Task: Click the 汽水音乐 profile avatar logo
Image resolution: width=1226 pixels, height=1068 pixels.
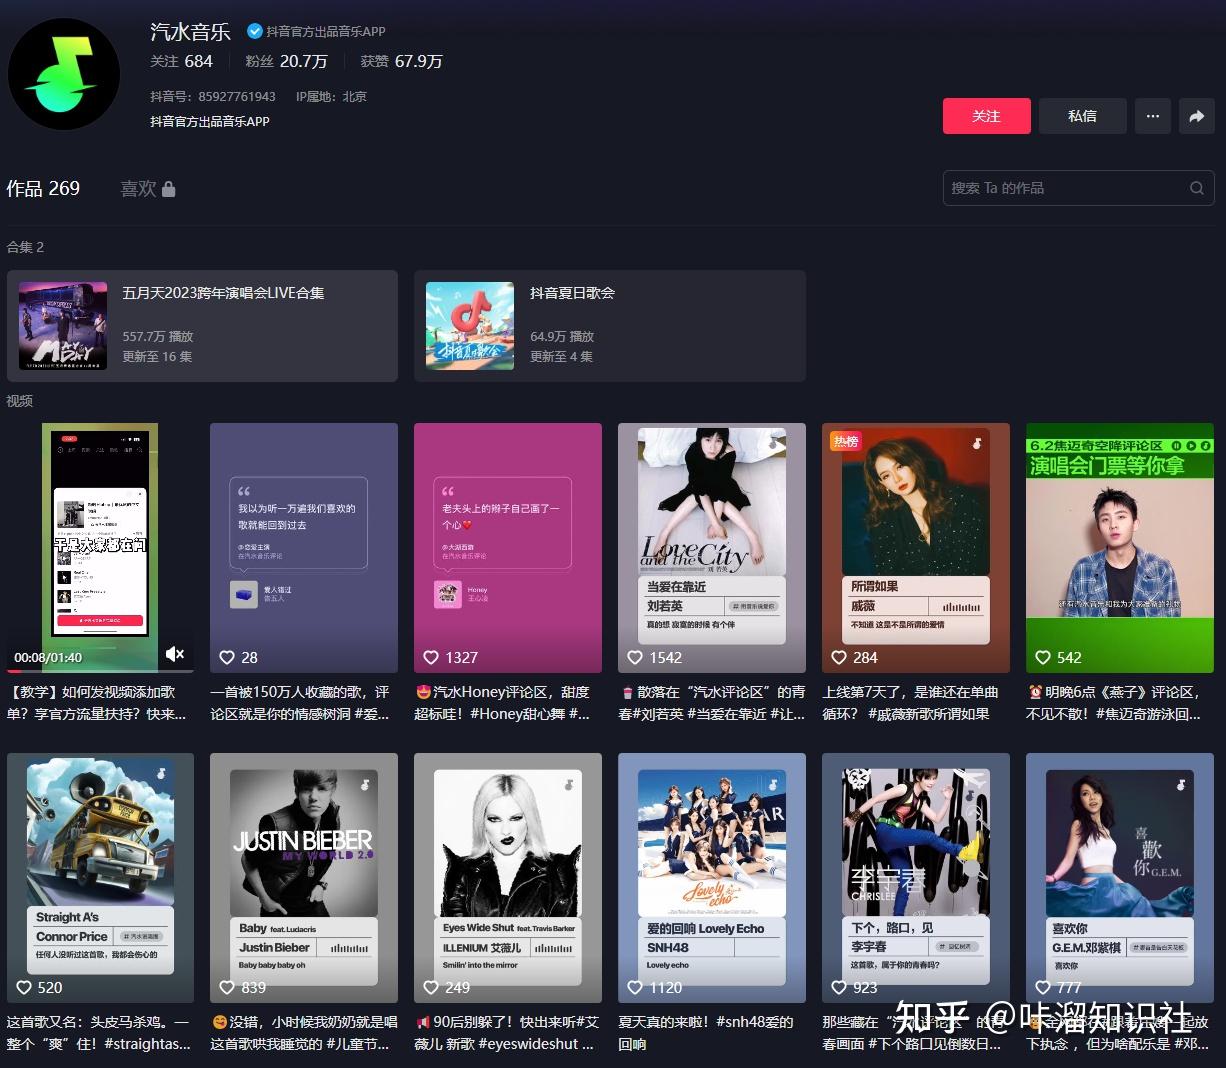Action: click(x=64, y=73)
